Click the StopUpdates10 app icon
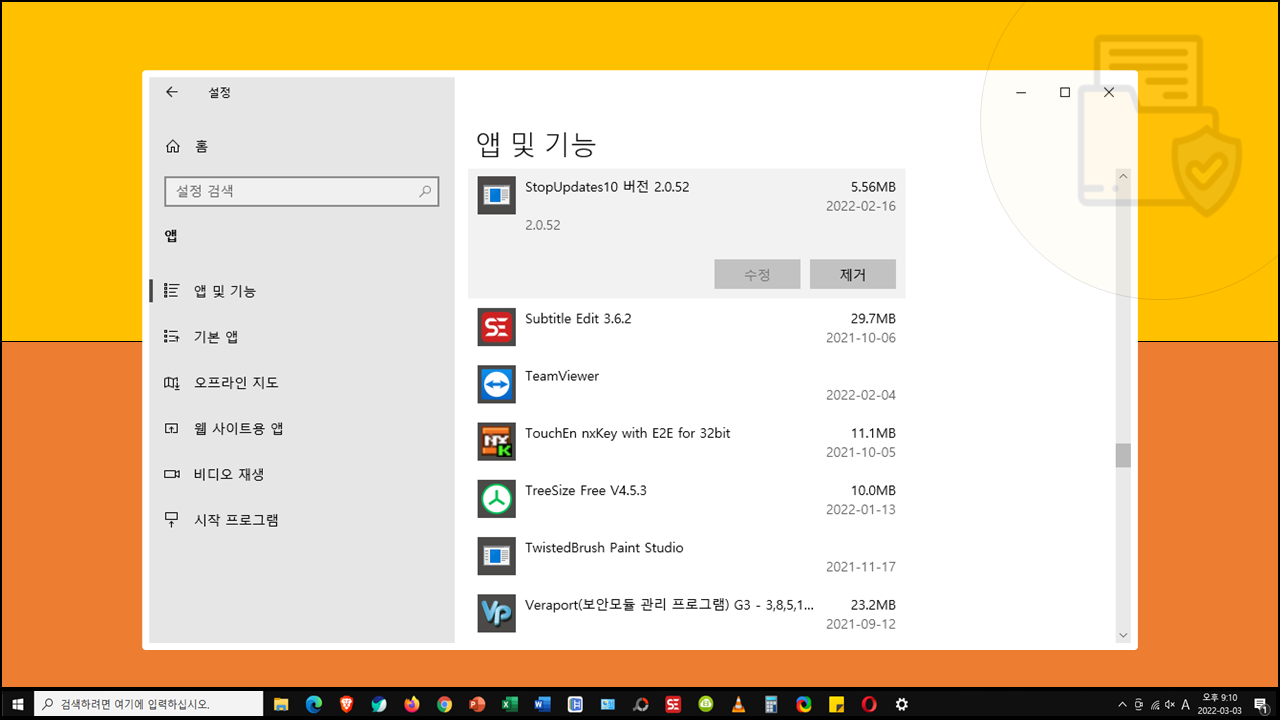 coord(496,195)
